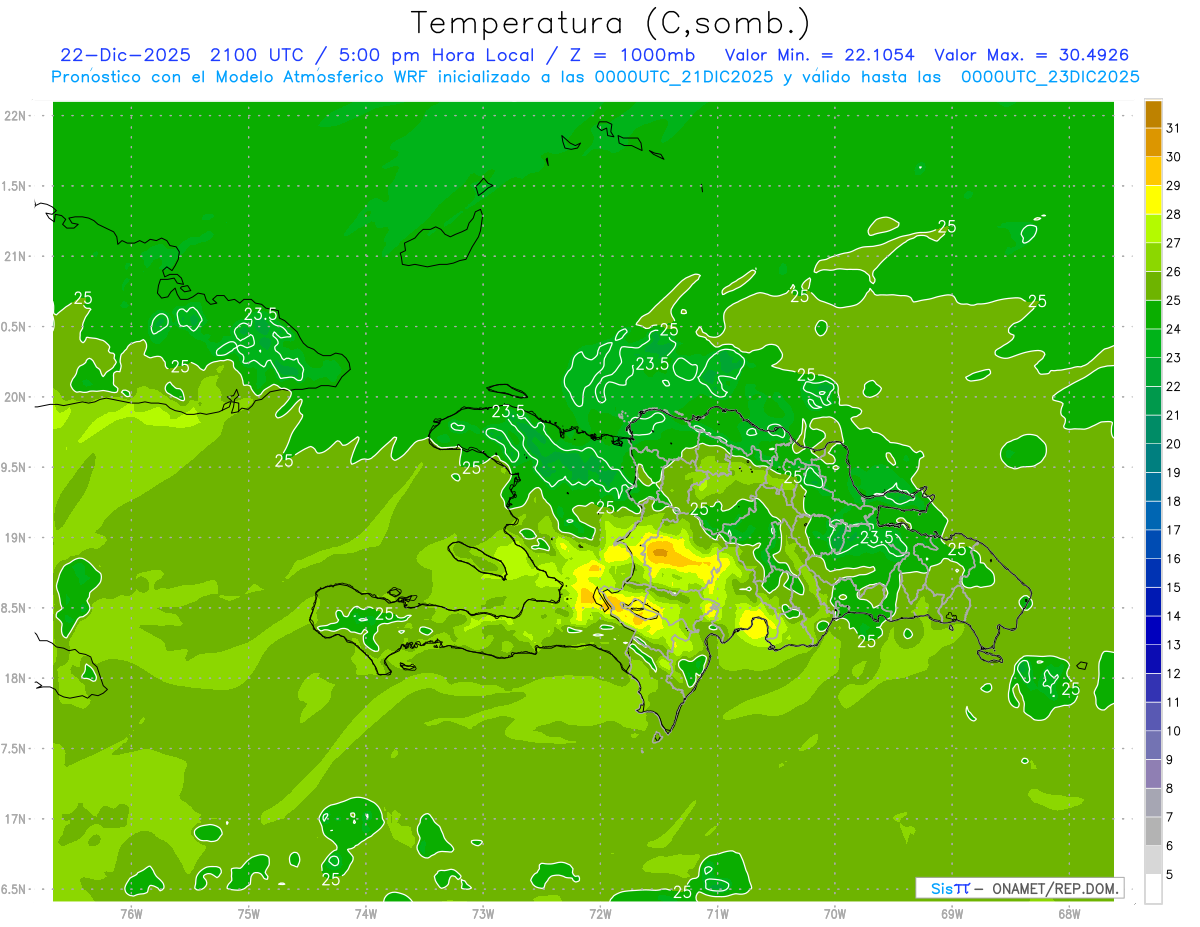Click the title "Temperatura (C,somb.)"

(x=611, y=23)
